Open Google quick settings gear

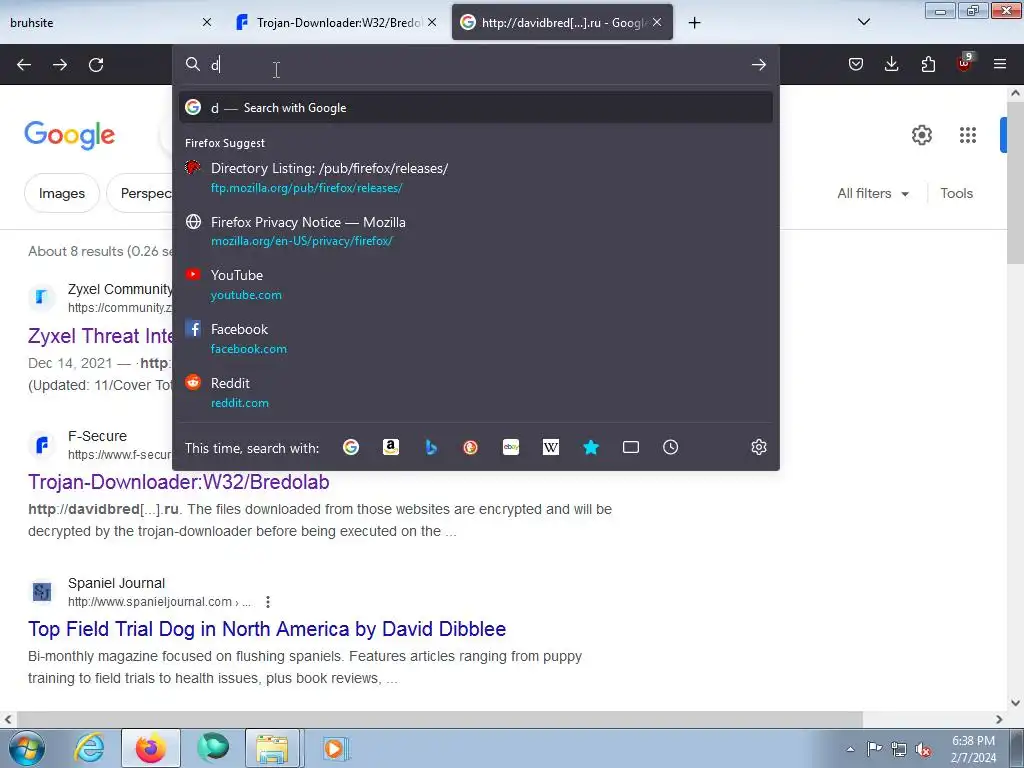tap(921, 135)
